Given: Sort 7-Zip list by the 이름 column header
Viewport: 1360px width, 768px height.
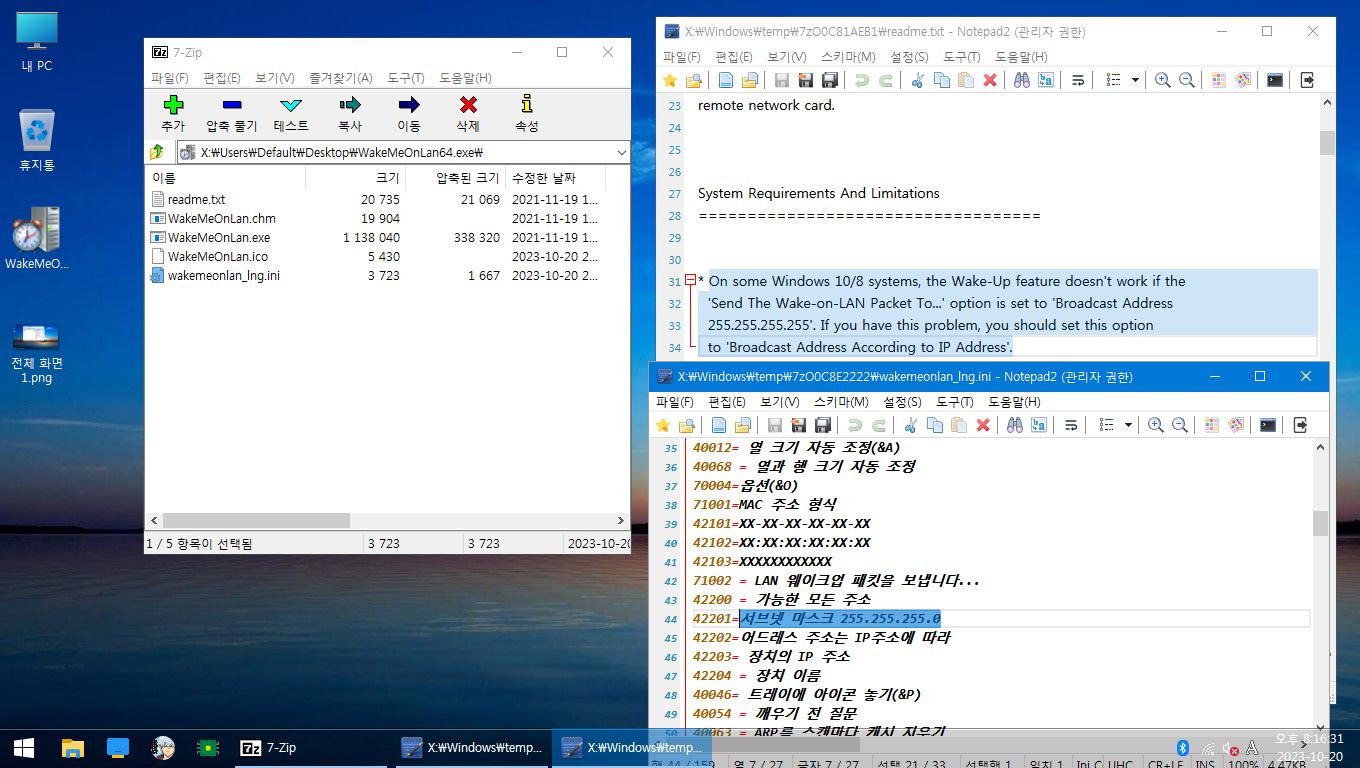Looking at the screenshot, I should coord(226,178).
